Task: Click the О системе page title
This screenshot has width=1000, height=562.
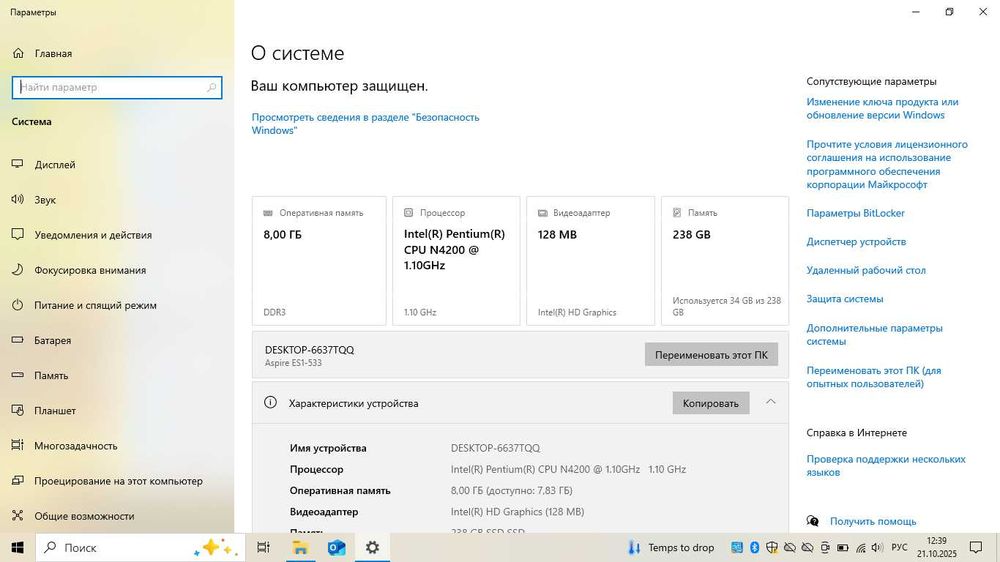Action: (x=297, y=53)
